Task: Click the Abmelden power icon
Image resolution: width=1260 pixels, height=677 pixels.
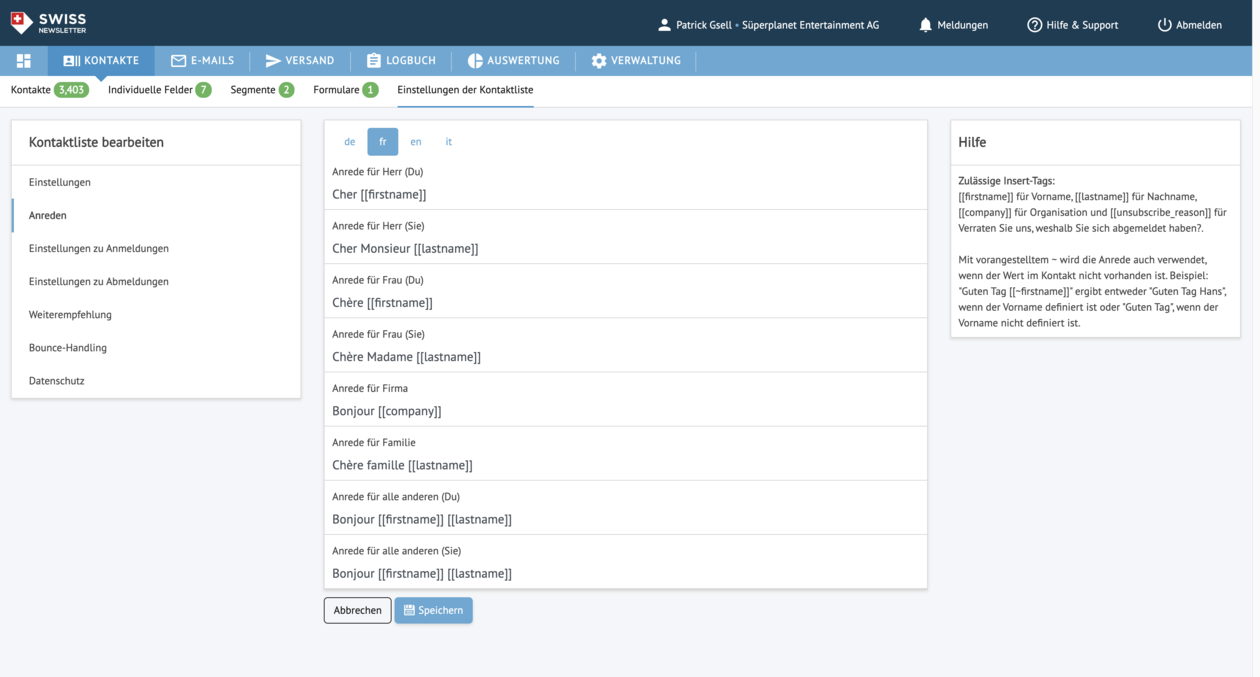Action: point(1164,25)
